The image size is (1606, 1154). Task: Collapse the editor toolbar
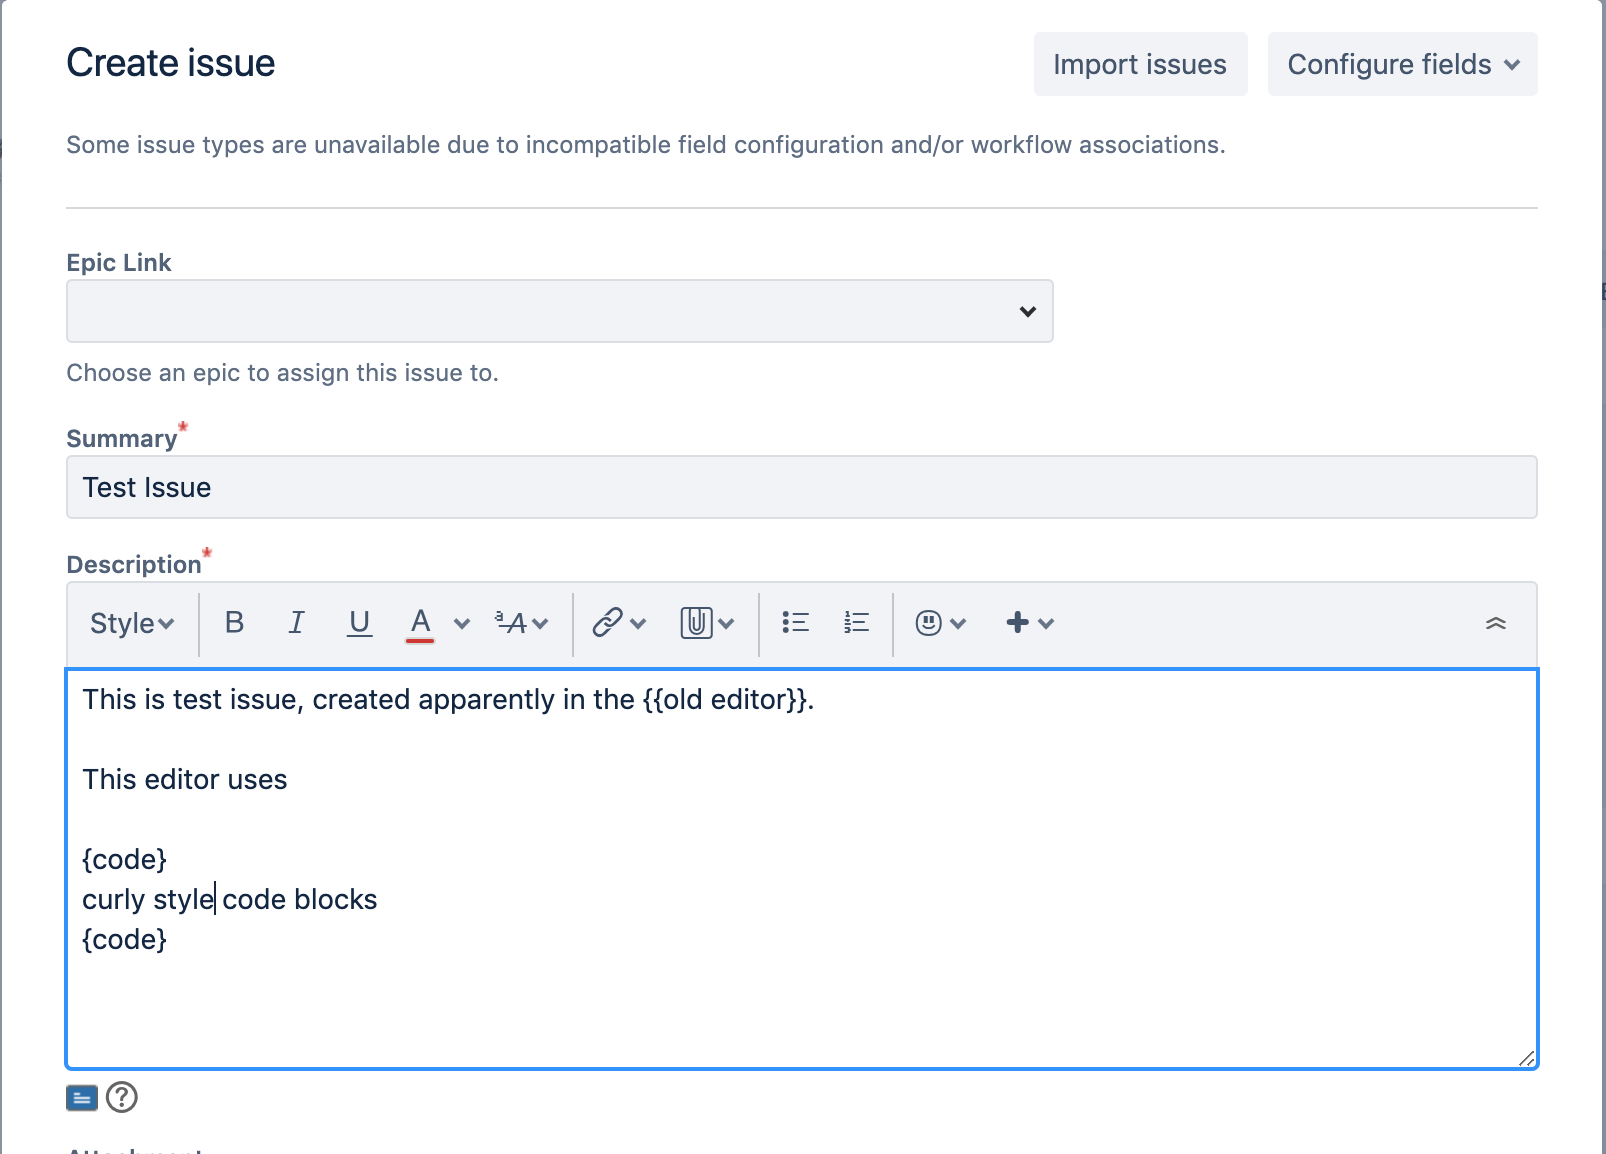(1496, 623)
